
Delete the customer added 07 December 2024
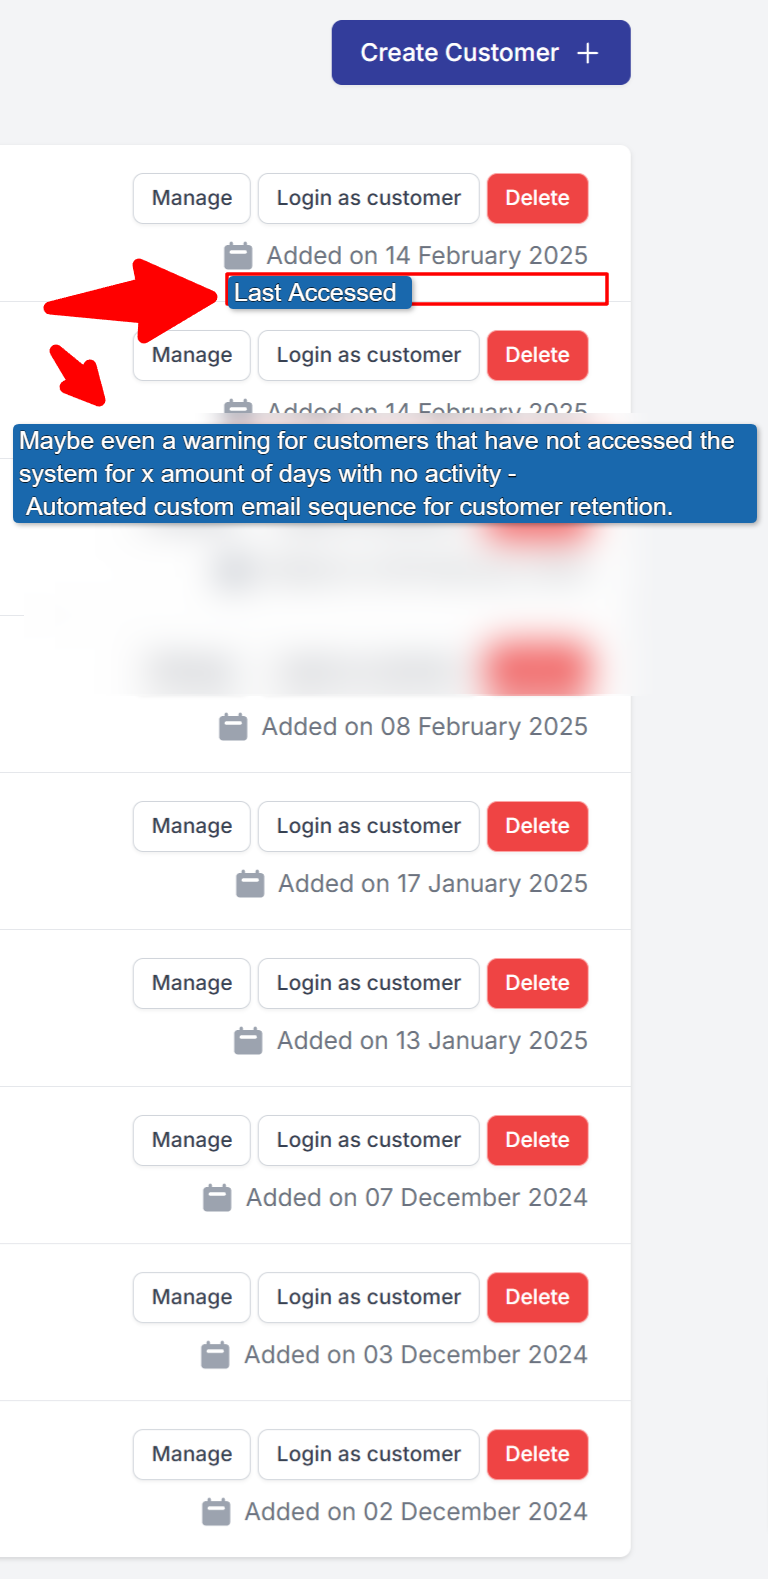(537, 1140)
